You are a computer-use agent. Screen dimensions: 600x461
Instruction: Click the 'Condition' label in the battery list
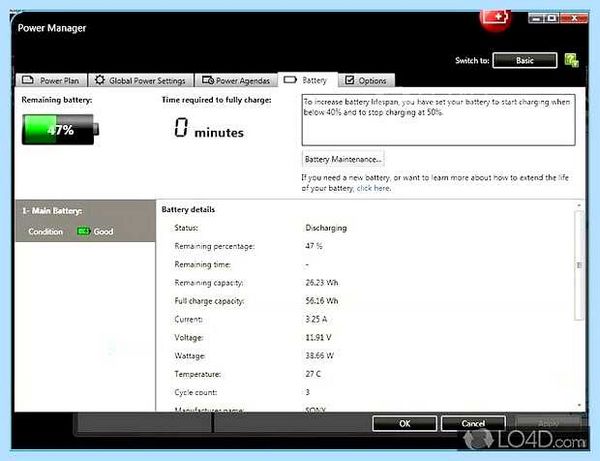(x=46, y=232)
